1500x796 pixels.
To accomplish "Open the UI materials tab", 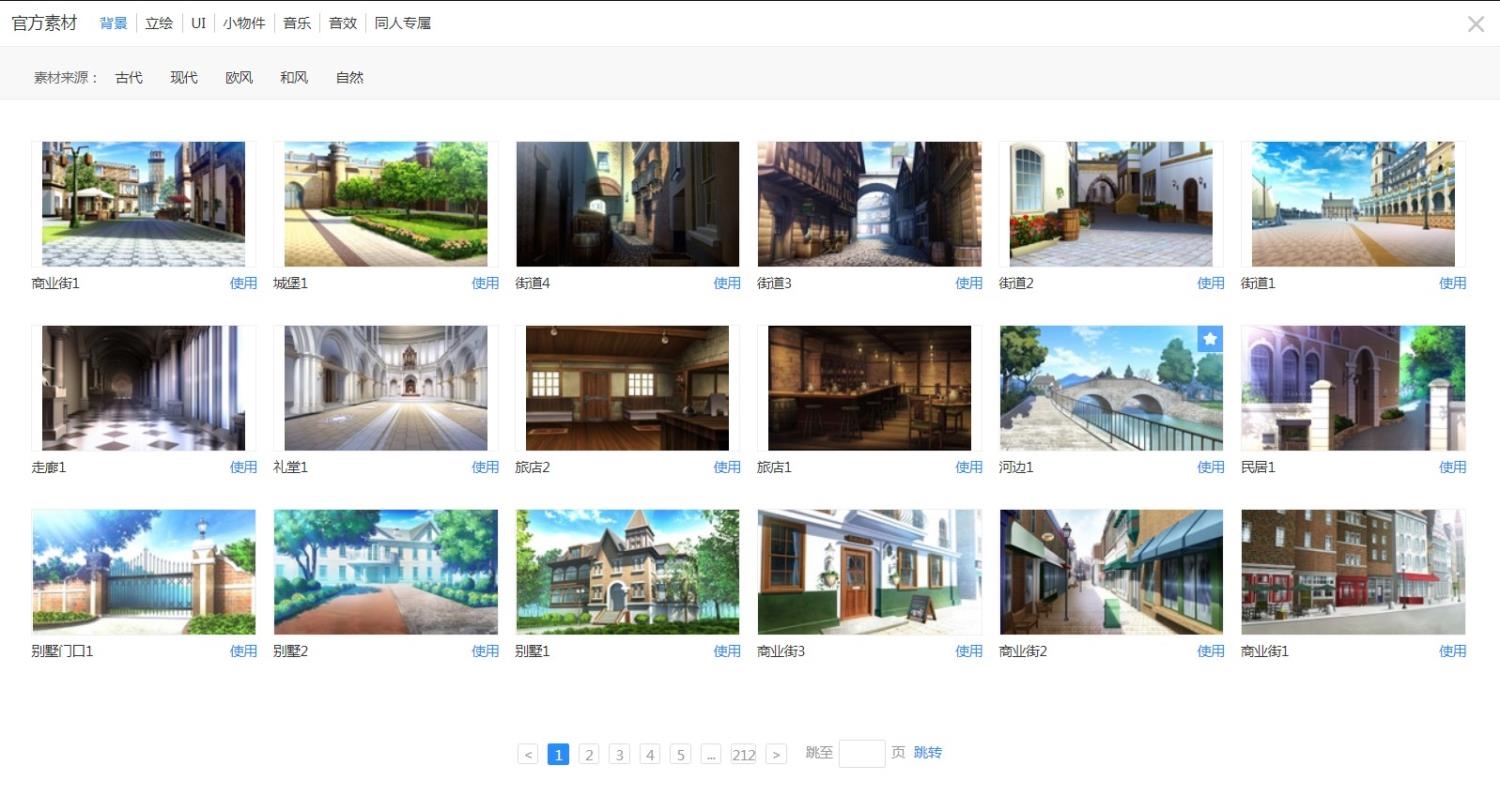I will point(198,23).
